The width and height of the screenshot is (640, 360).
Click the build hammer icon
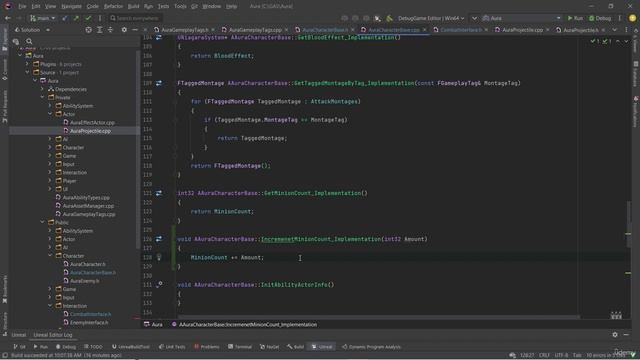(389, 18)
